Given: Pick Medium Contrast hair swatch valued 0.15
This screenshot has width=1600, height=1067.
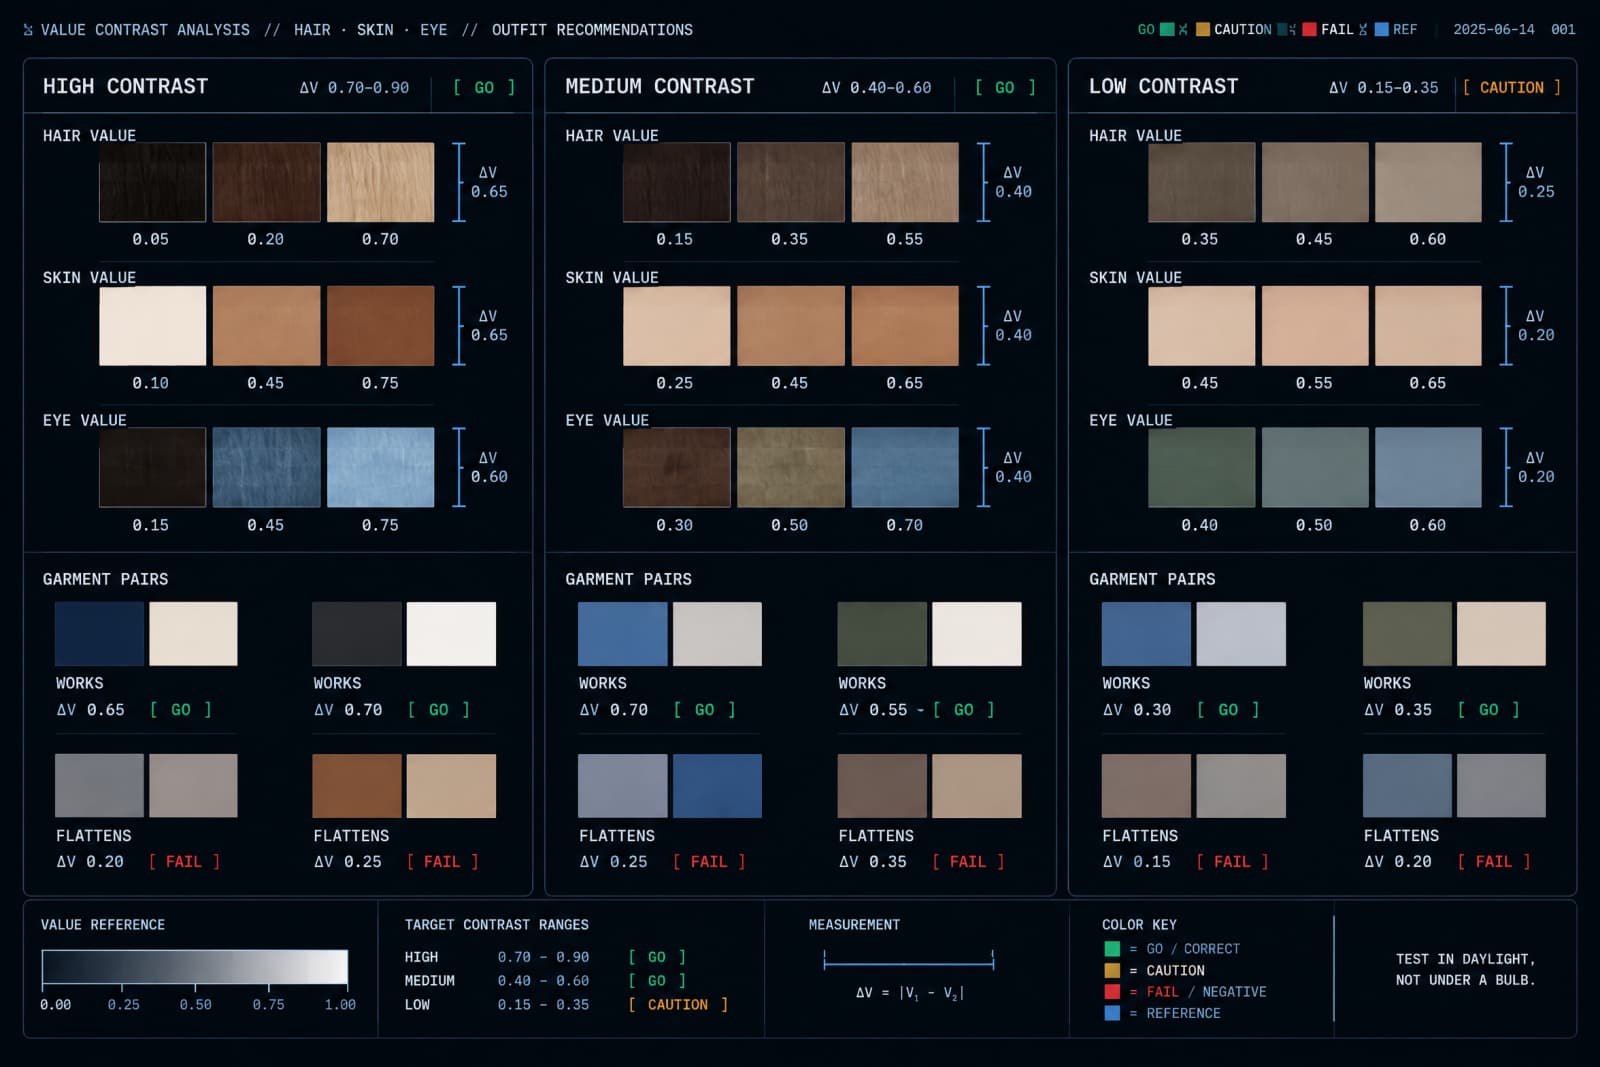Looking at the screenshot, I should (x=676, y=182).
